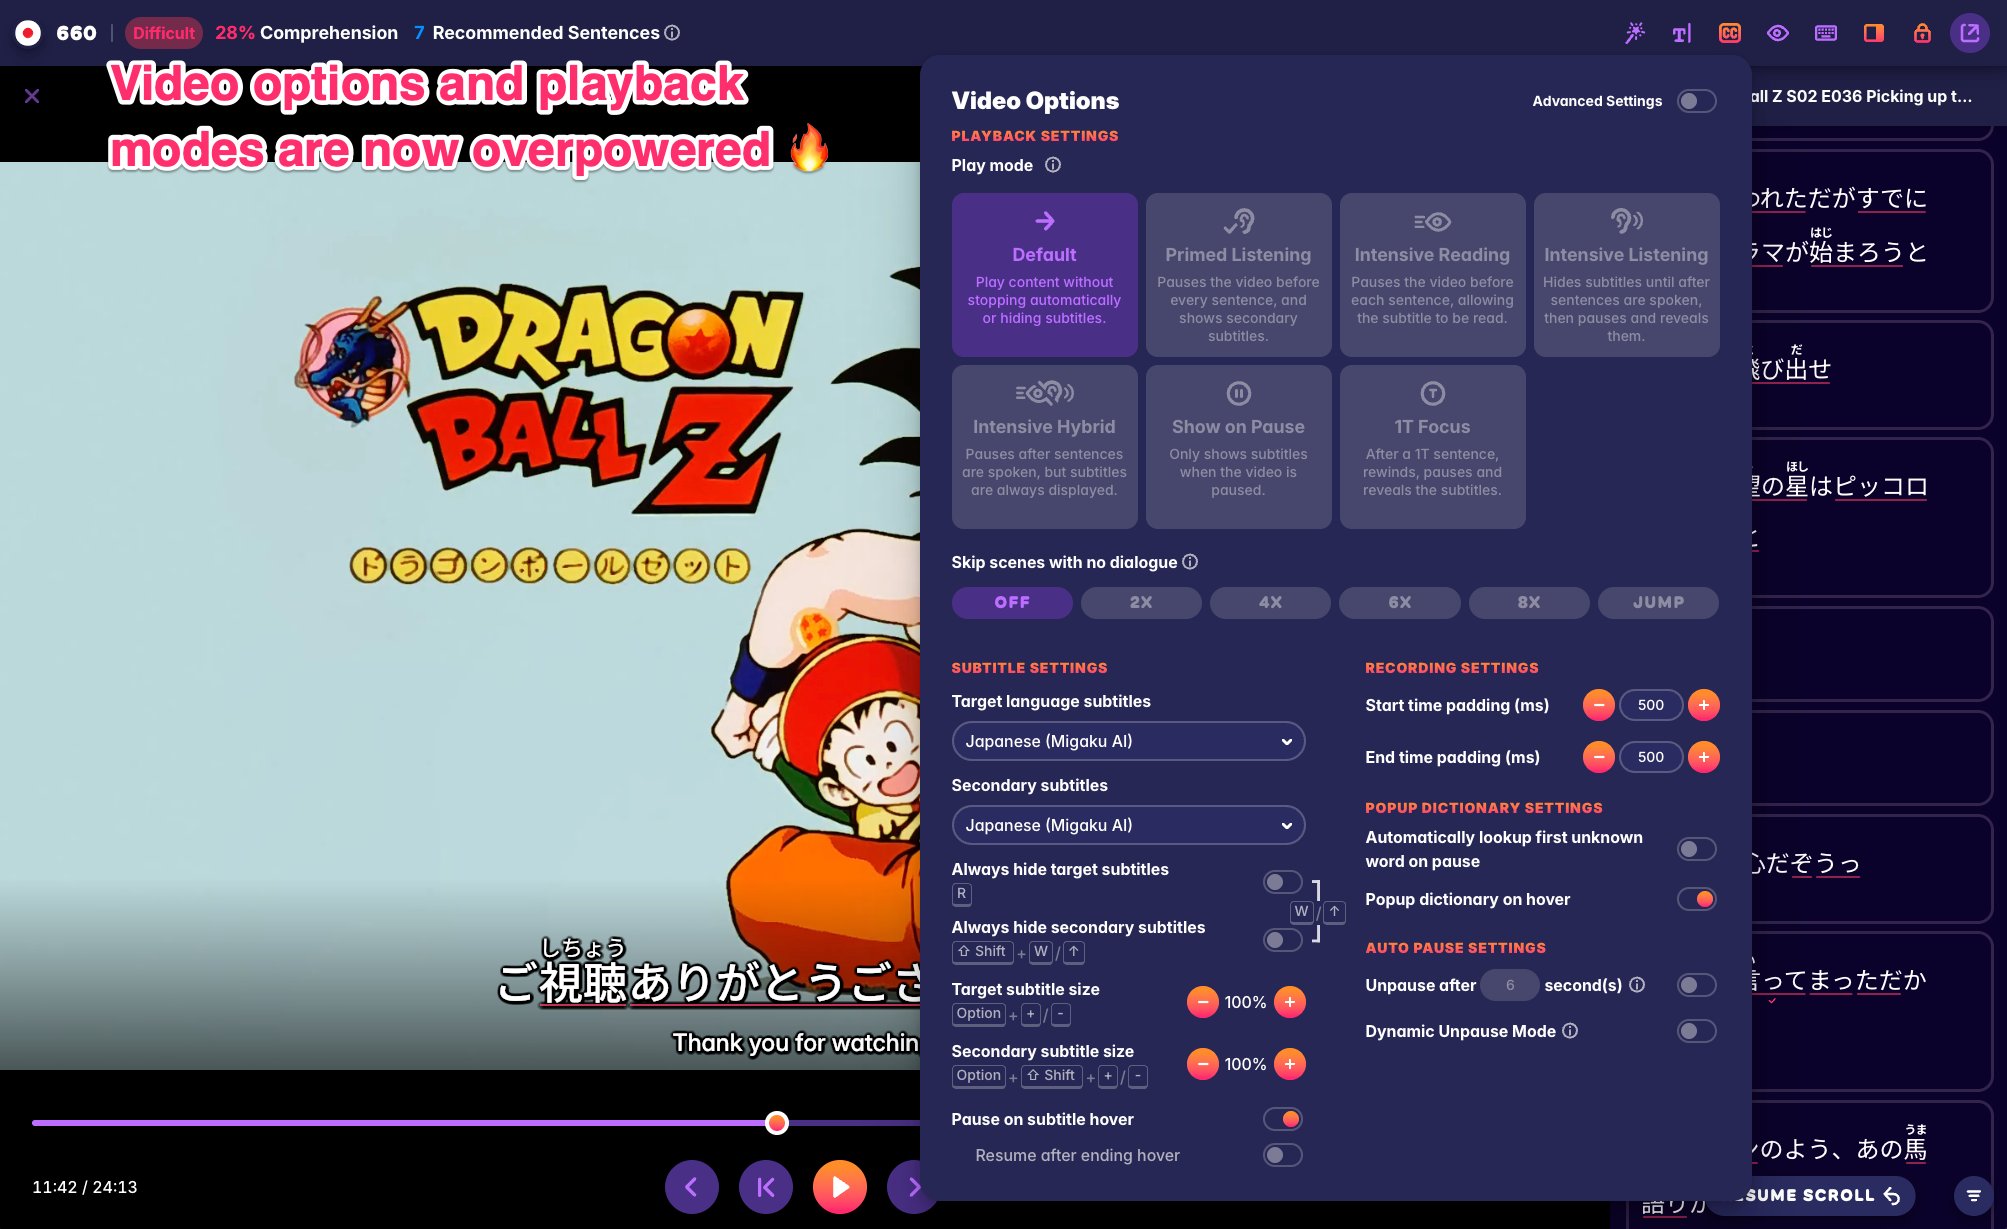The image size is (2007, 1229).
Task: Click the text style T icon
Action: coord(1682,33)
